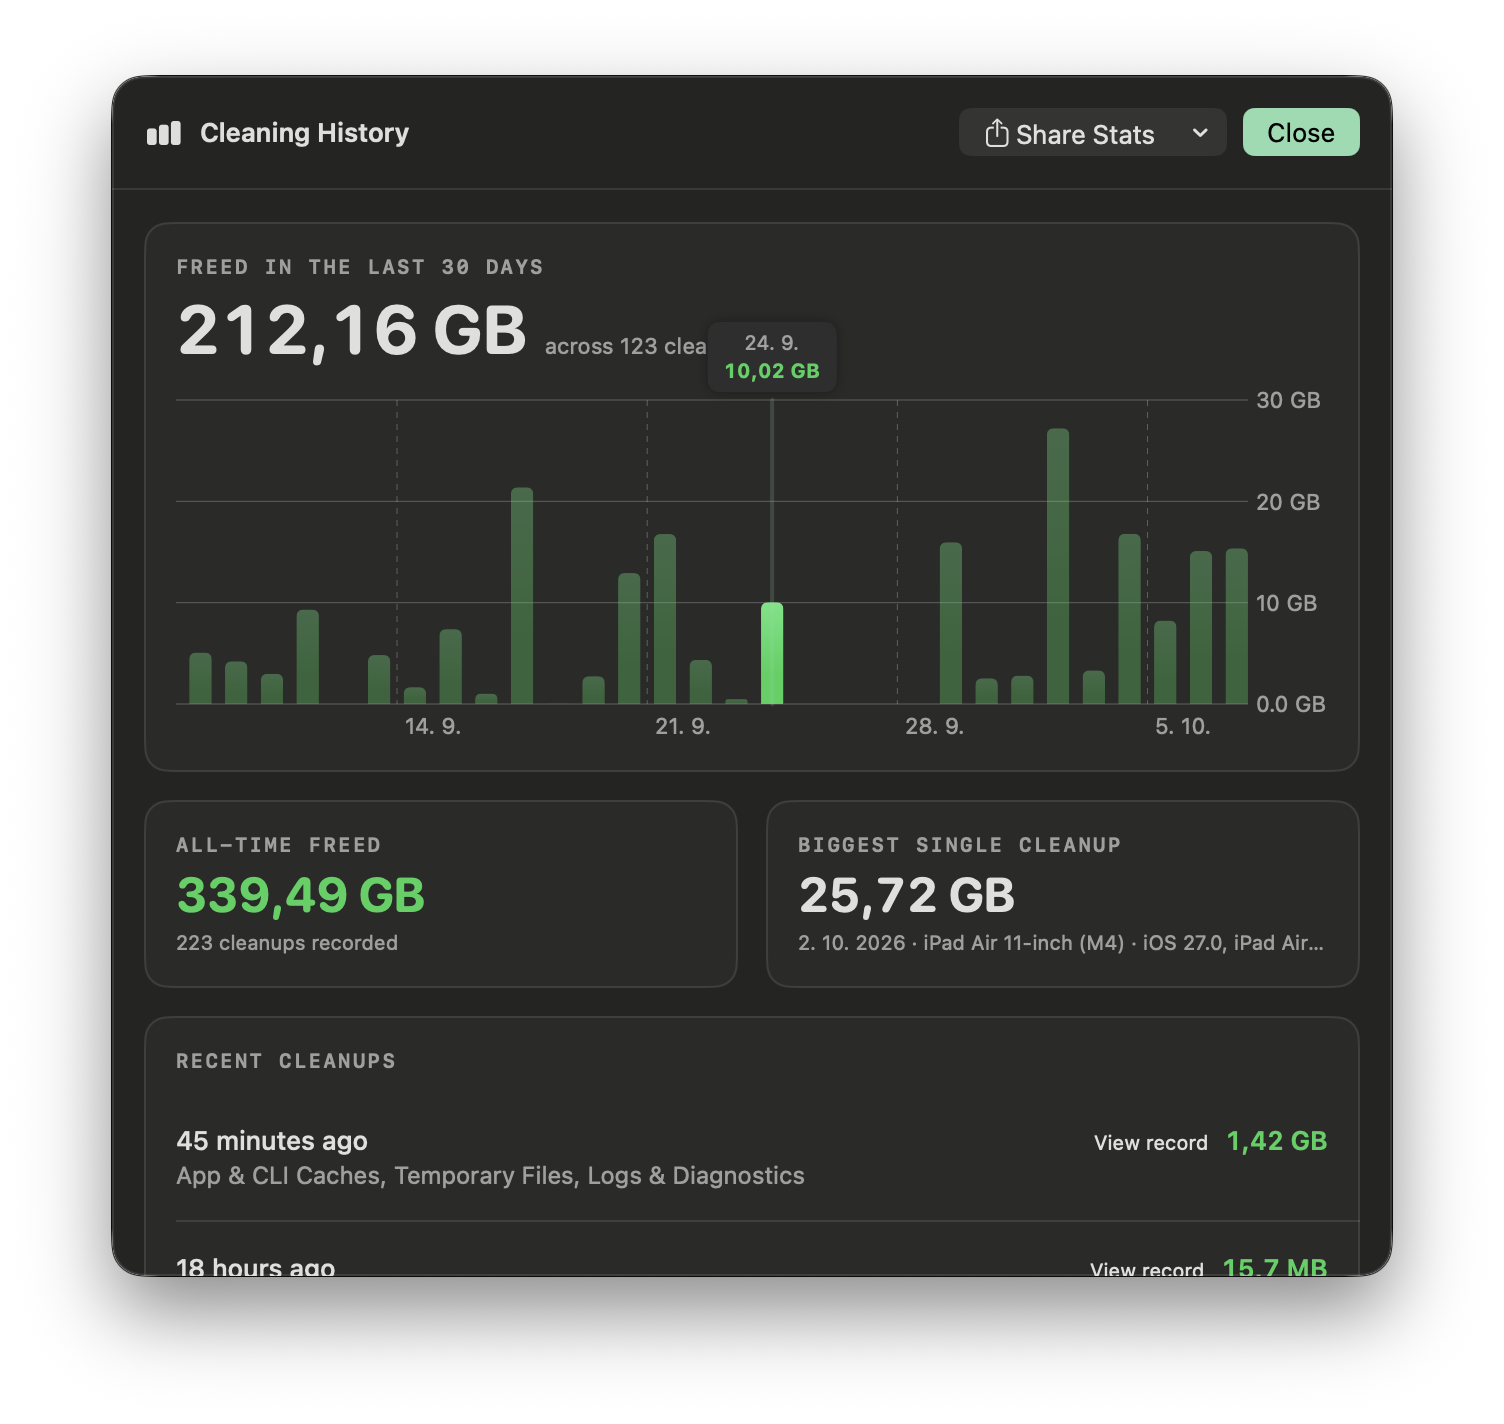The image size is (1504, 1424).
Task: Close the Cleaning History window
Action: click(x=1301, y=132)
